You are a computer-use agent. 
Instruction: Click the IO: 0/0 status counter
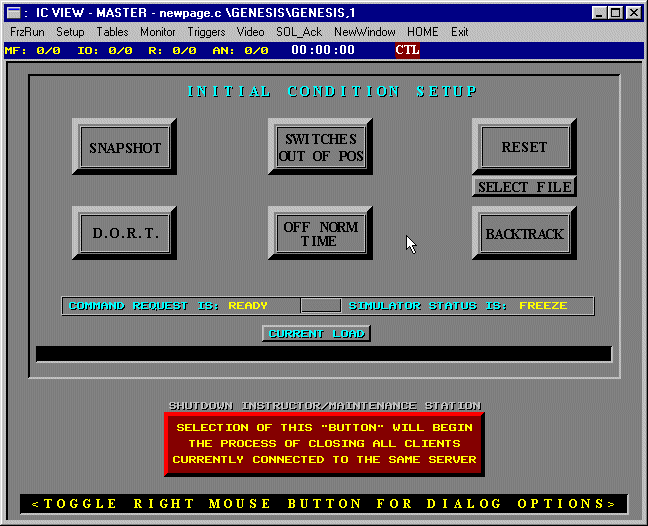click(x=105, y=50)
